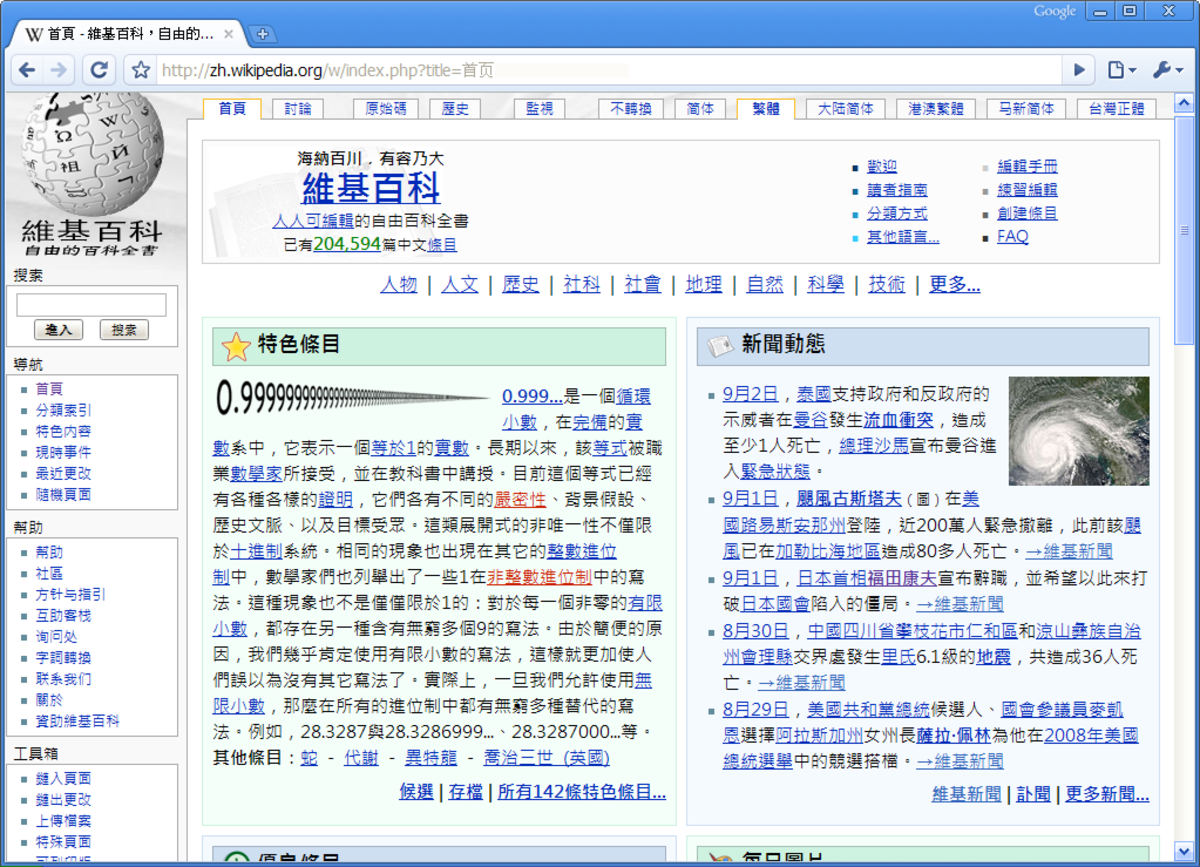Open 联系我们 in sidebar
This screenshot has height=867, width=1200.
(63, 678)
